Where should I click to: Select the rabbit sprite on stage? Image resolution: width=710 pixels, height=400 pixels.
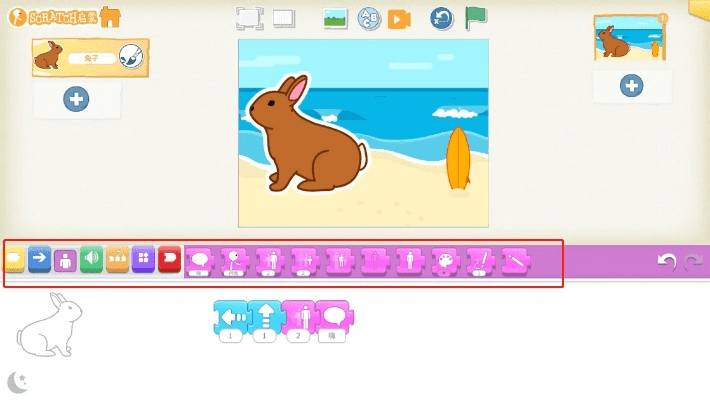point(305,135)
